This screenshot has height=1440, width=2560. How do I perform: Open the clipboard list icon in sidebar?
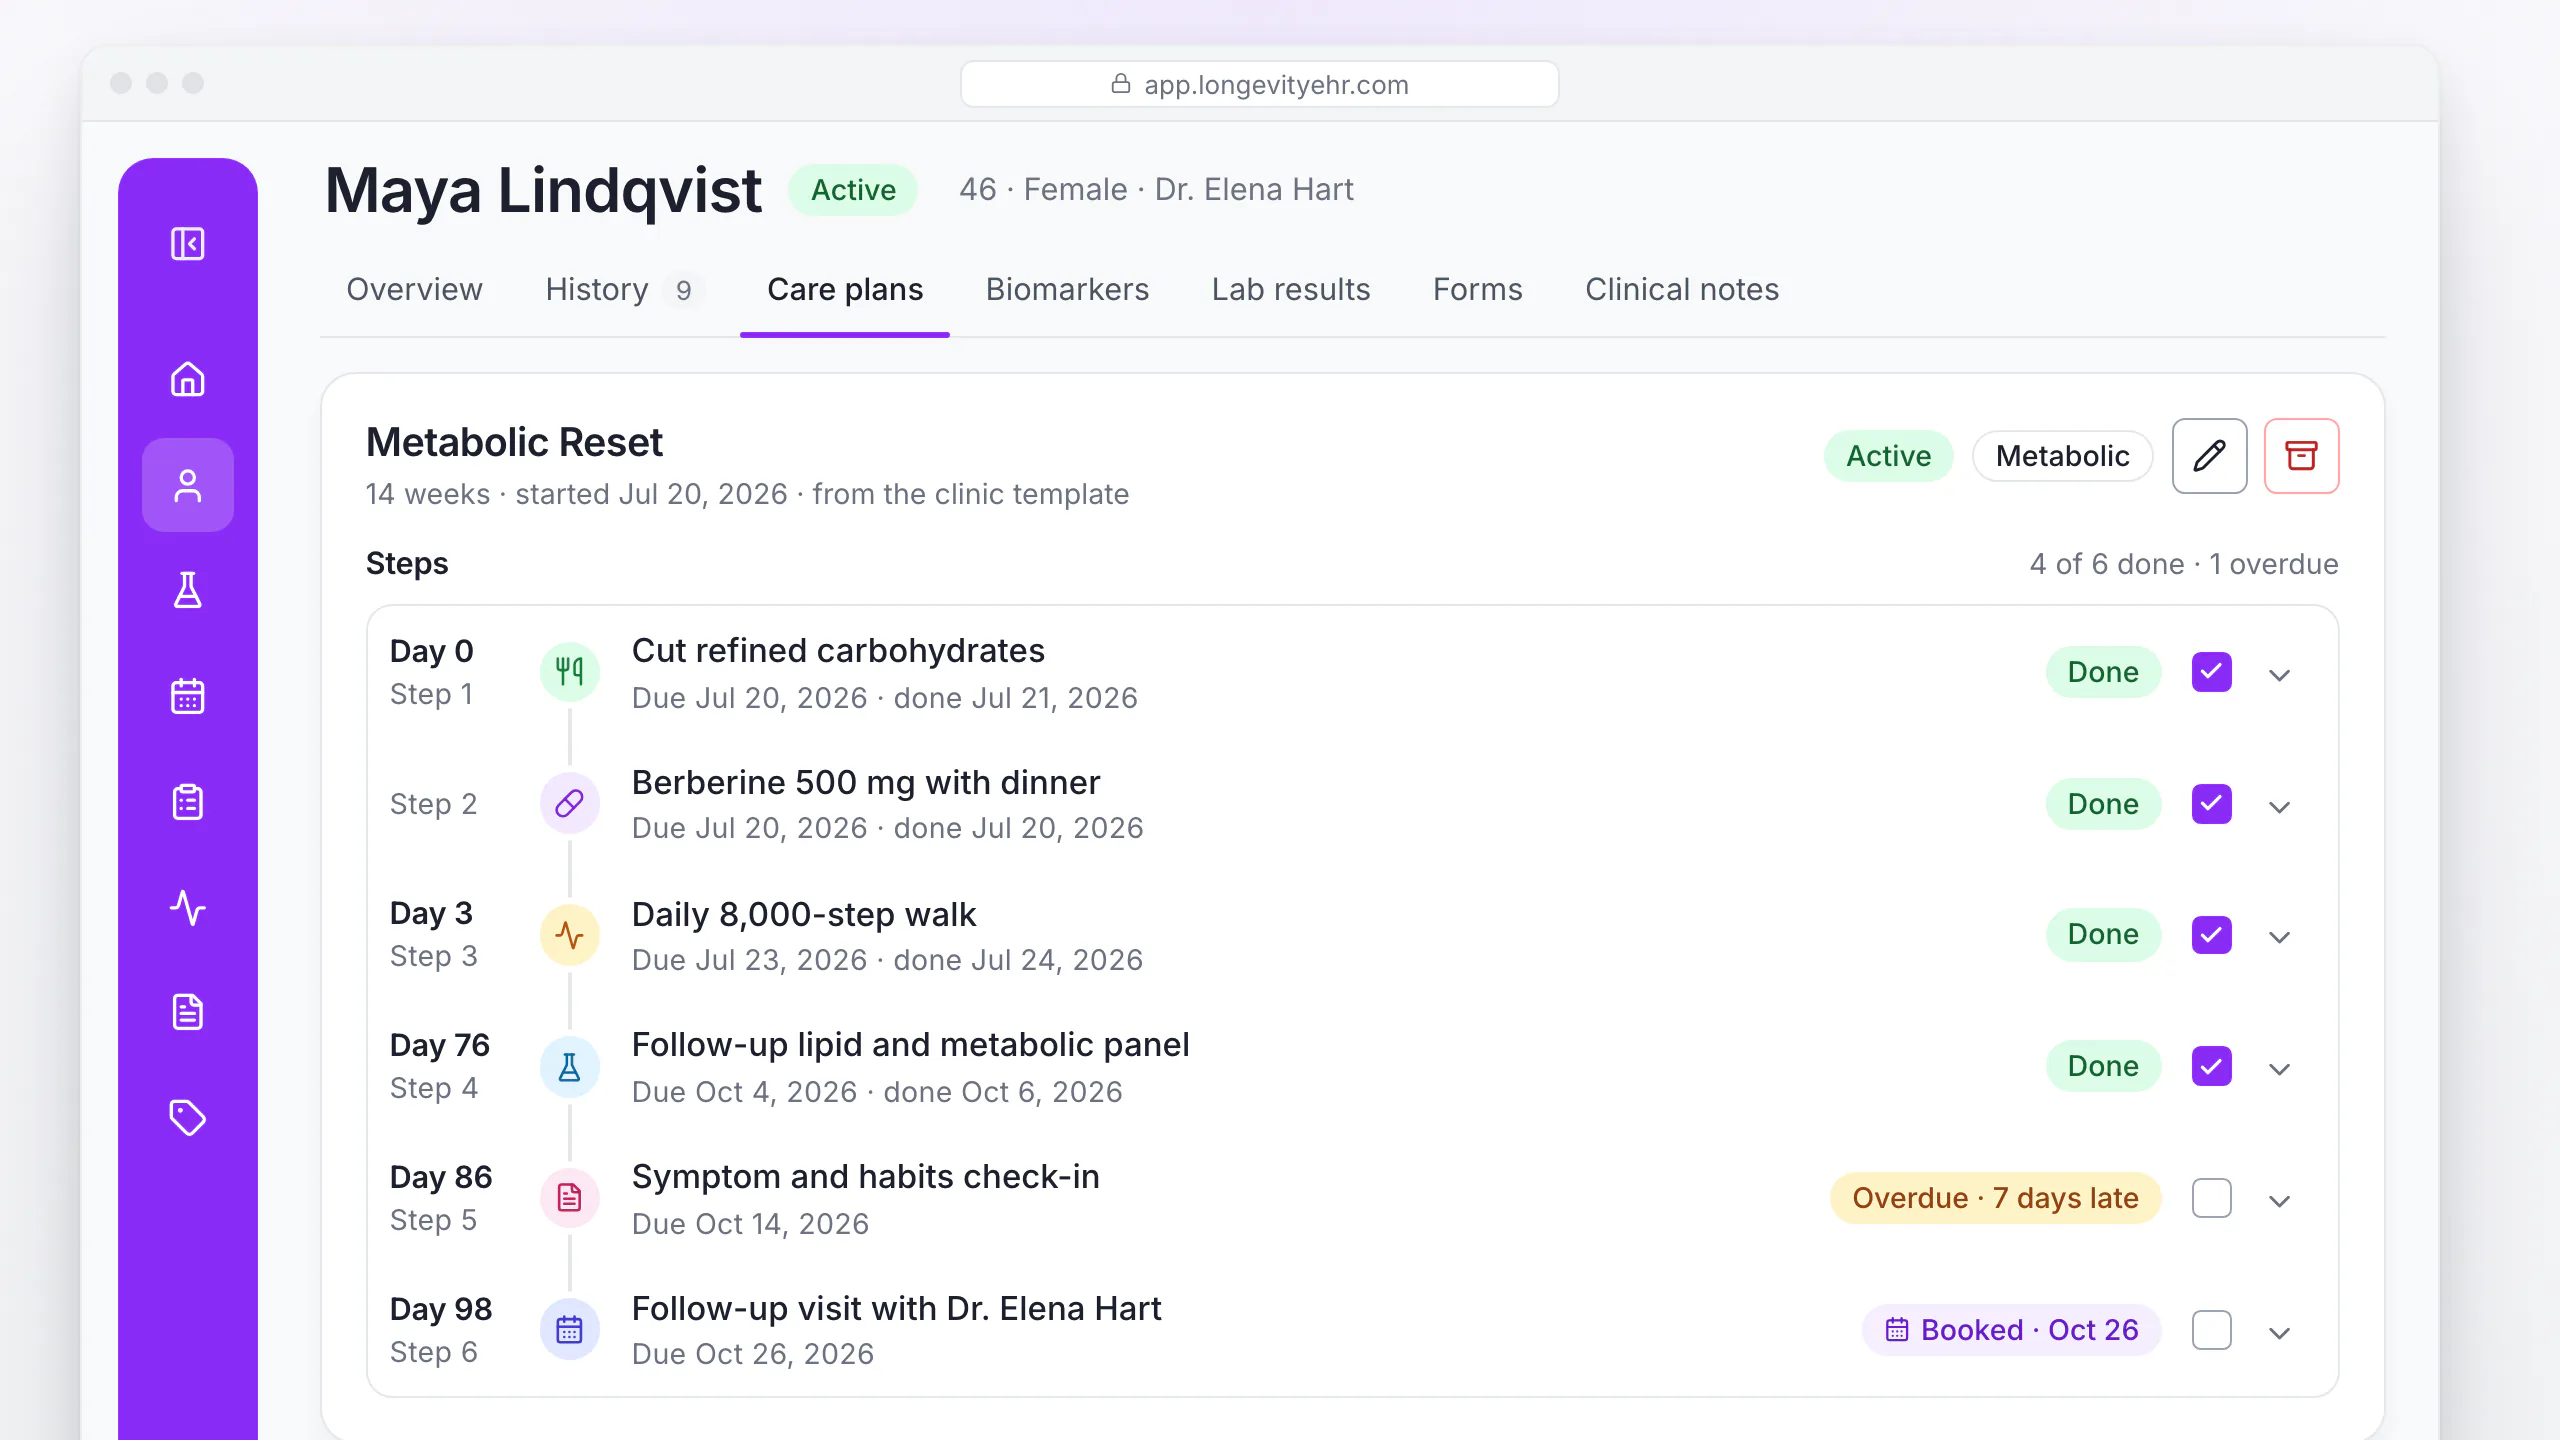(x=187, y=802)
